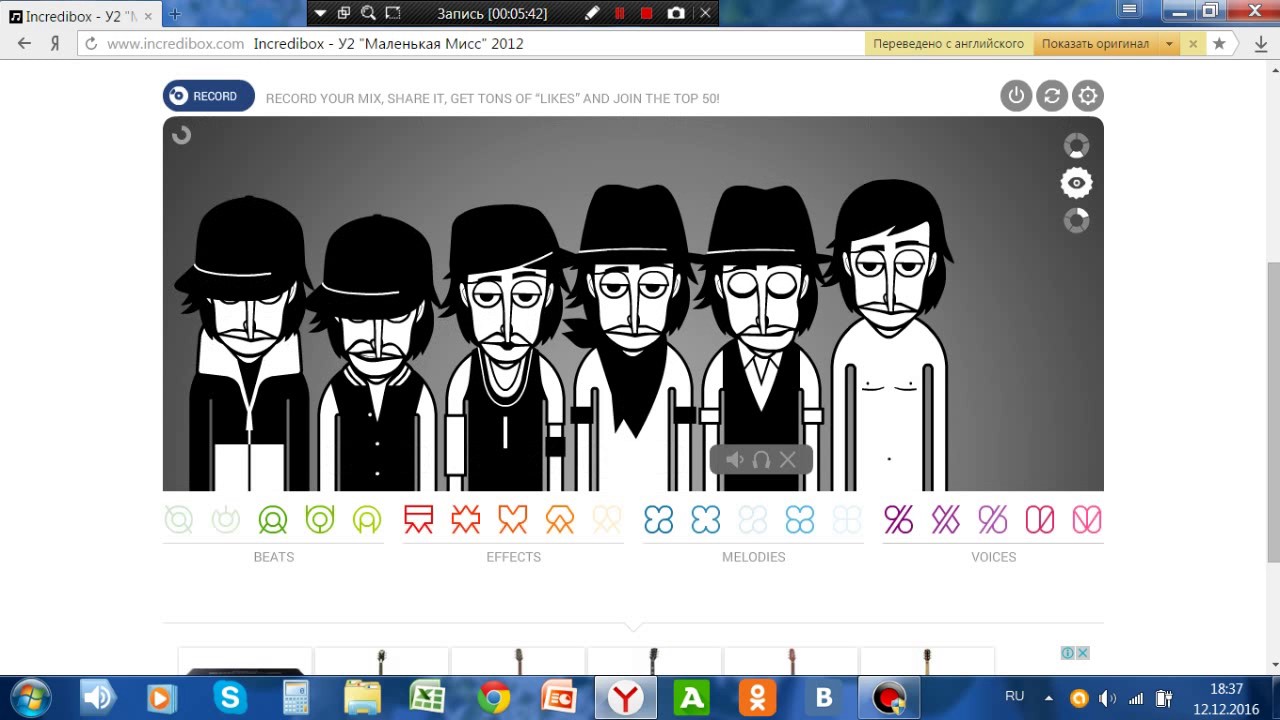
Task: Select the second purple Voices icon
Action: 946,520
